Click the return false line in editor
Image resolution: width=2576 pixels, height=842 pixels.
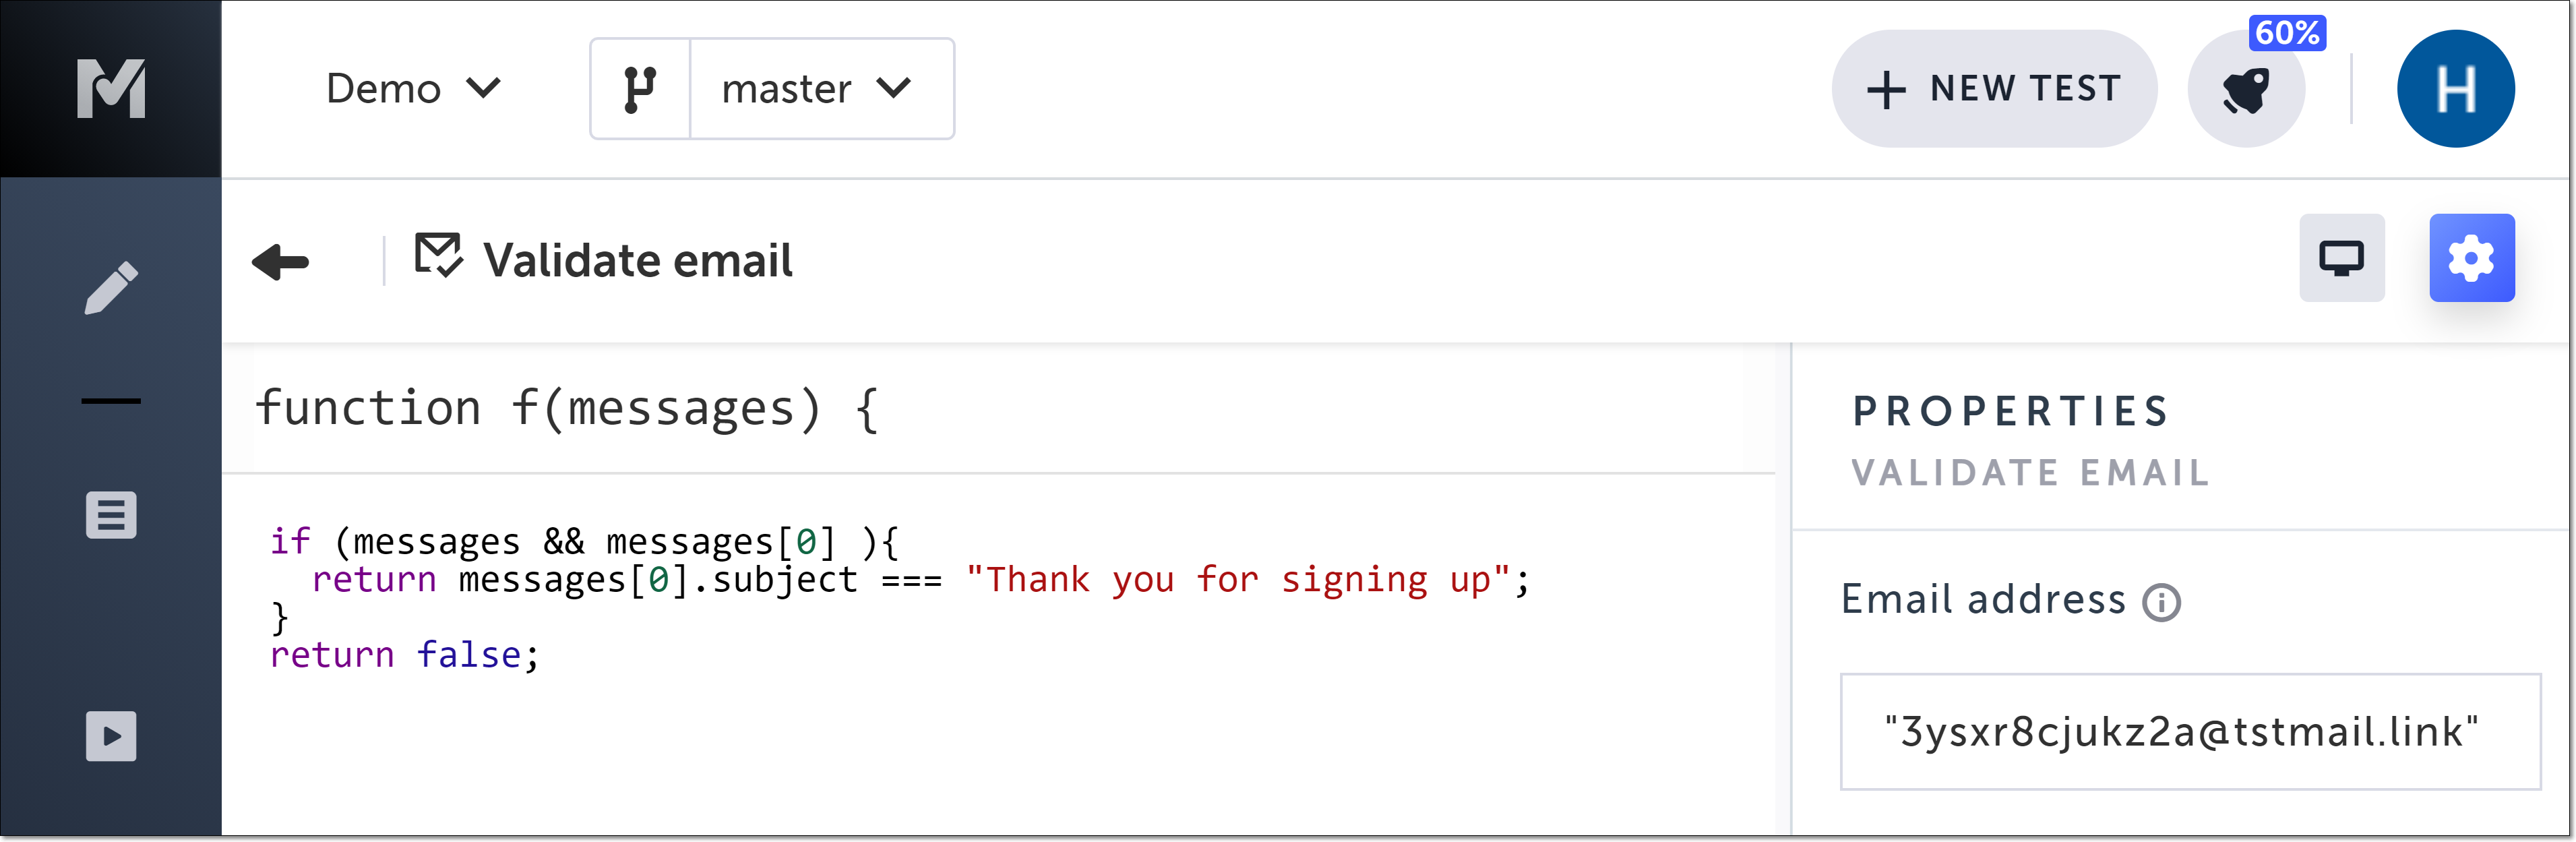404,655
